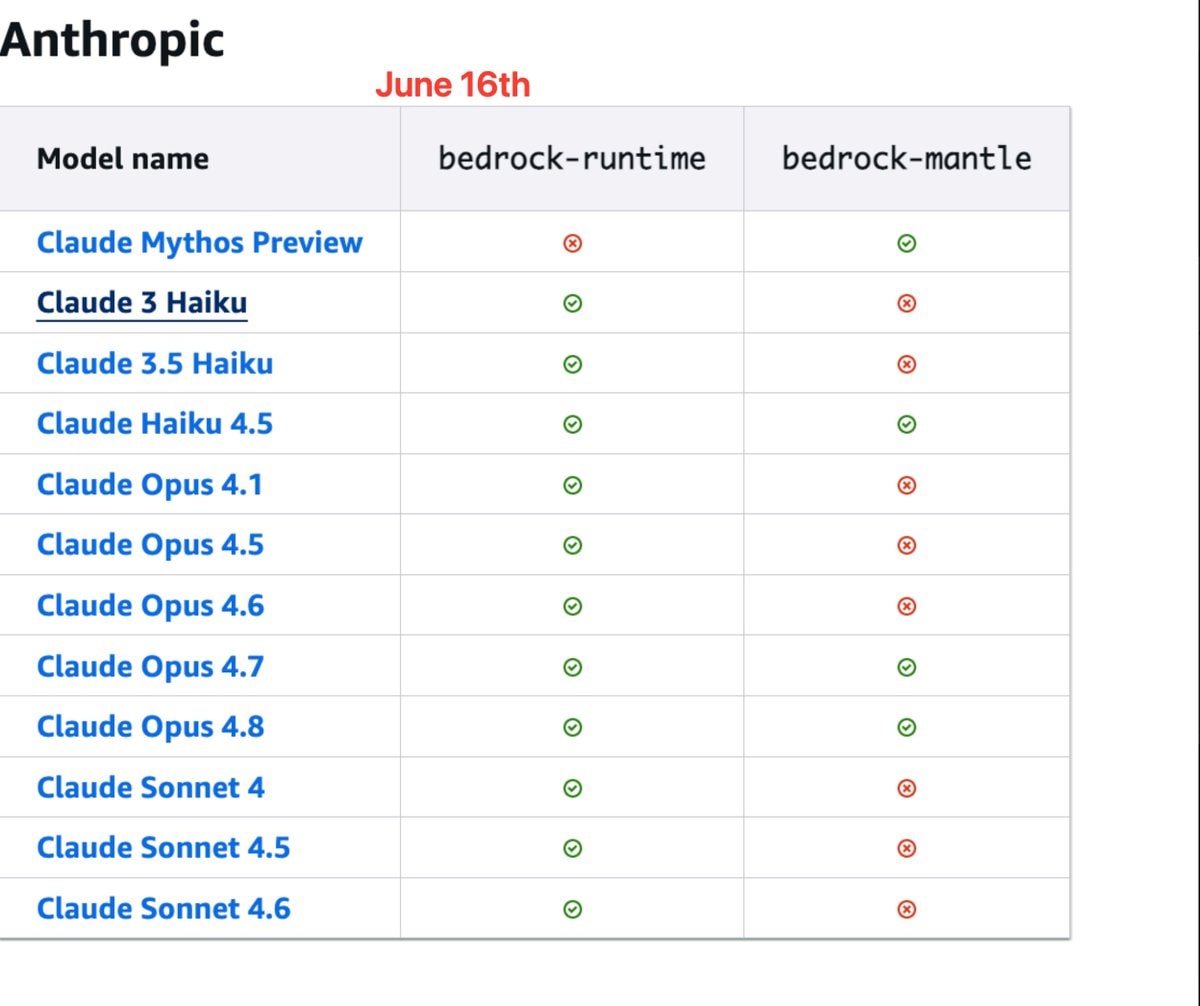The width and height of the screenshot is (1200, 1006).
Task: Open the Claude Sonnet 4.5 link
Action: coord(163,847)
